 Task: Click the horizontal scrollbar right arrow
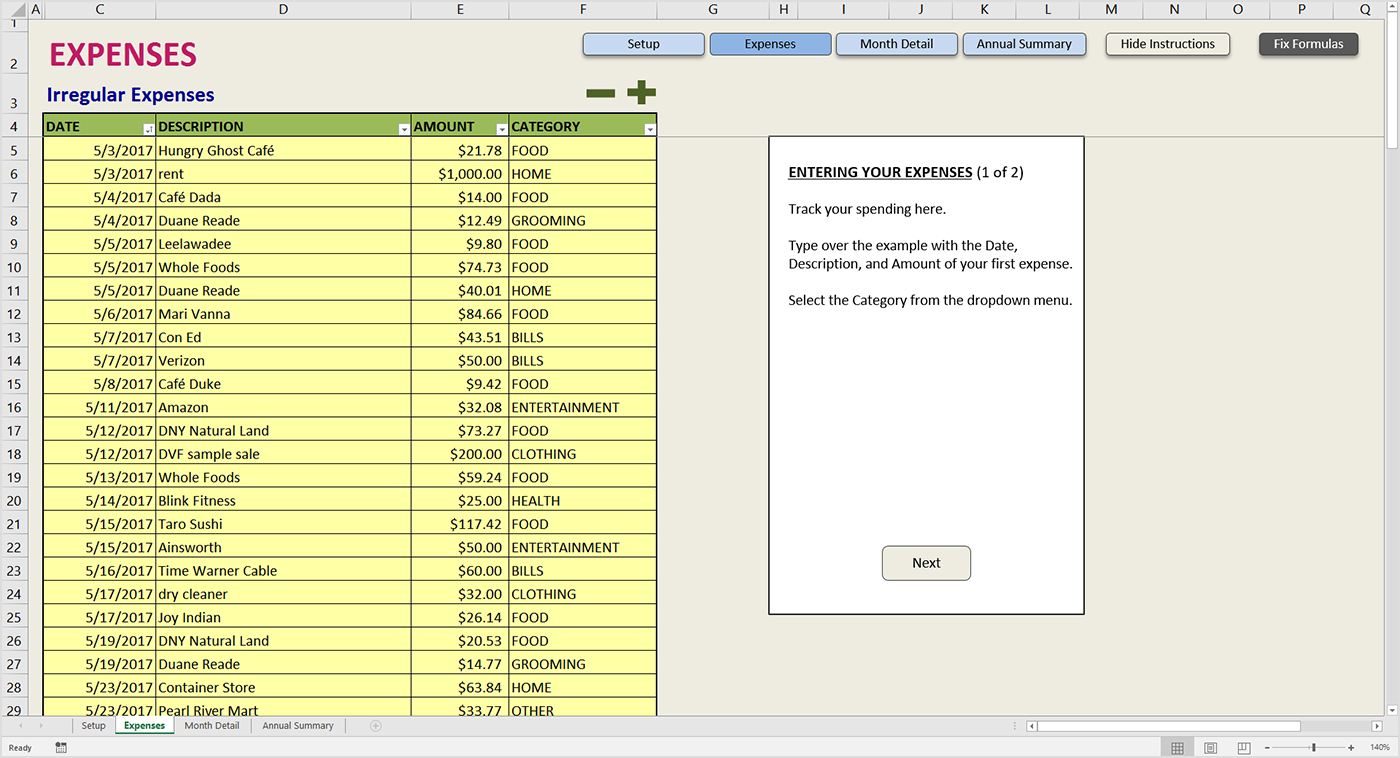[x=1377, y=726]
